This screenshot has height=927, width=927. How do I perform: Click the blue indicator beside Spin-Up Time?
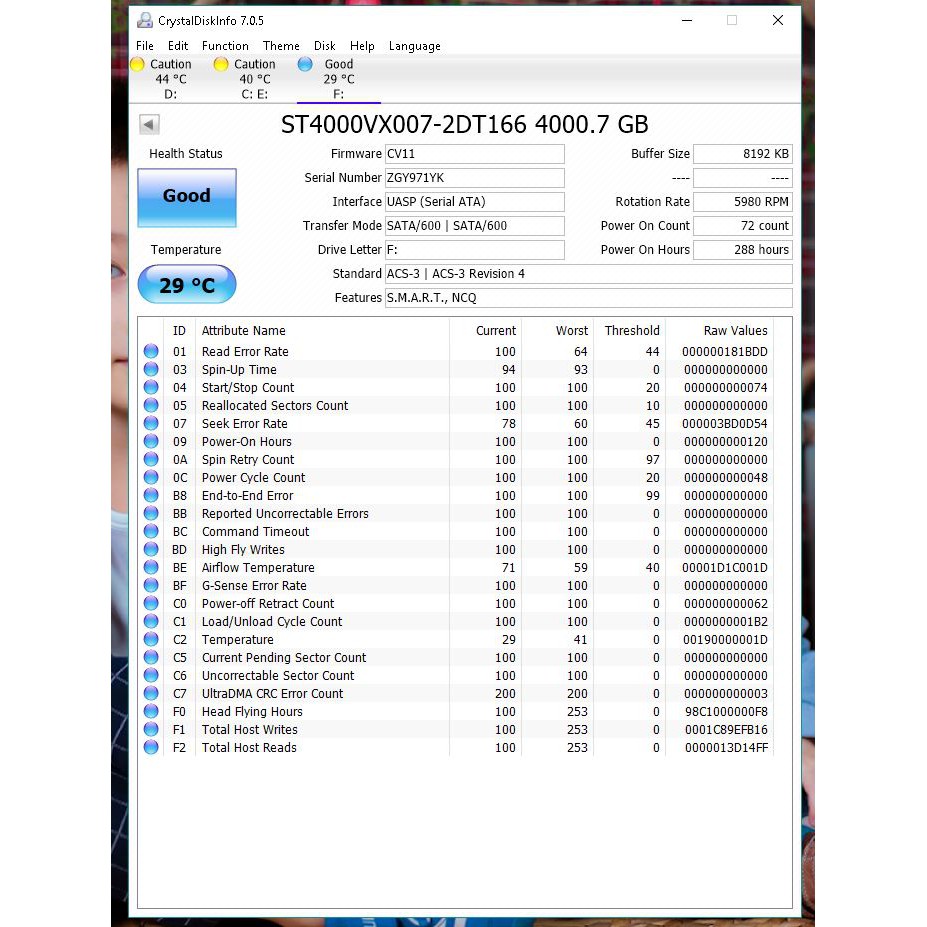(x=150, y=369)
